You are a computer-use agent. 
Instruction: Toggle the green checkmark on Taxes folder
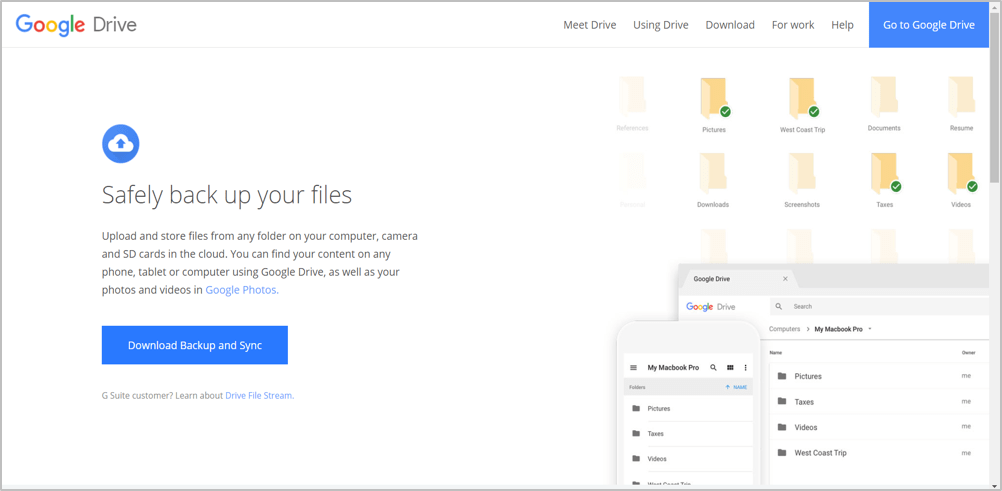pos(896,186)
